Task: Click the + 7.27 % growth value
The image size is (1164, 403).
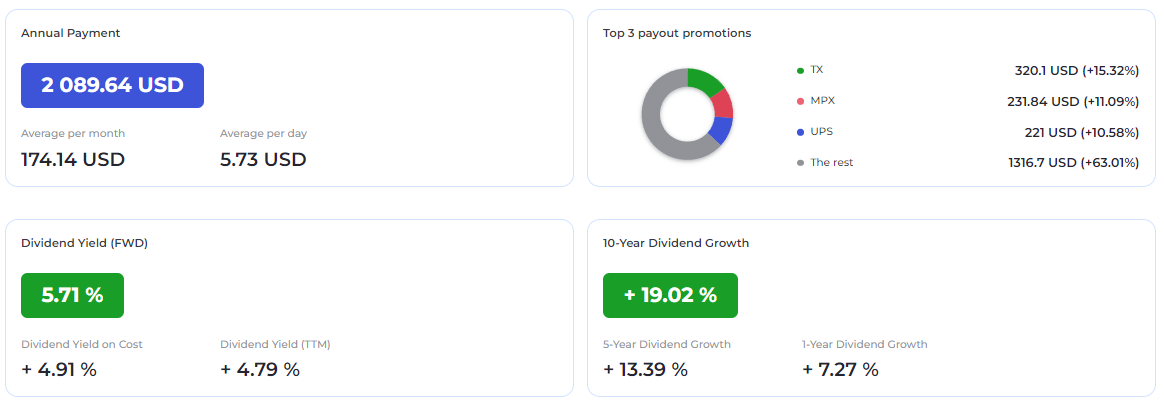Action: (x=840, y=370)
